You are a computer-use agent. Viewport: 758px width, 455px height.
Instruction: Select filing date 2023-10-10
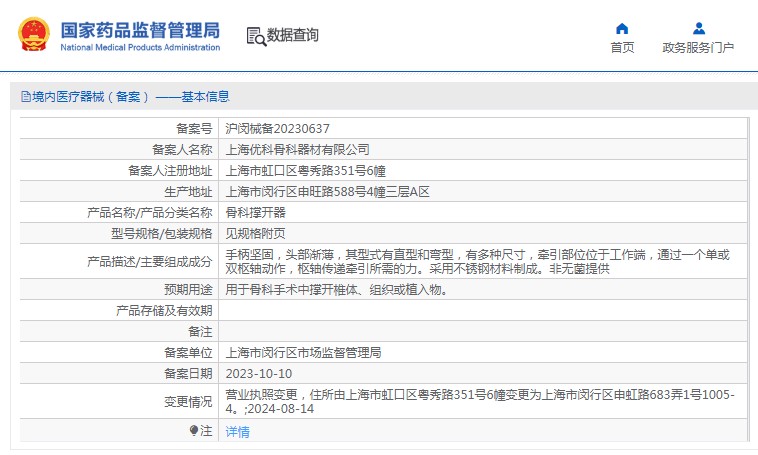pos(259,374)
